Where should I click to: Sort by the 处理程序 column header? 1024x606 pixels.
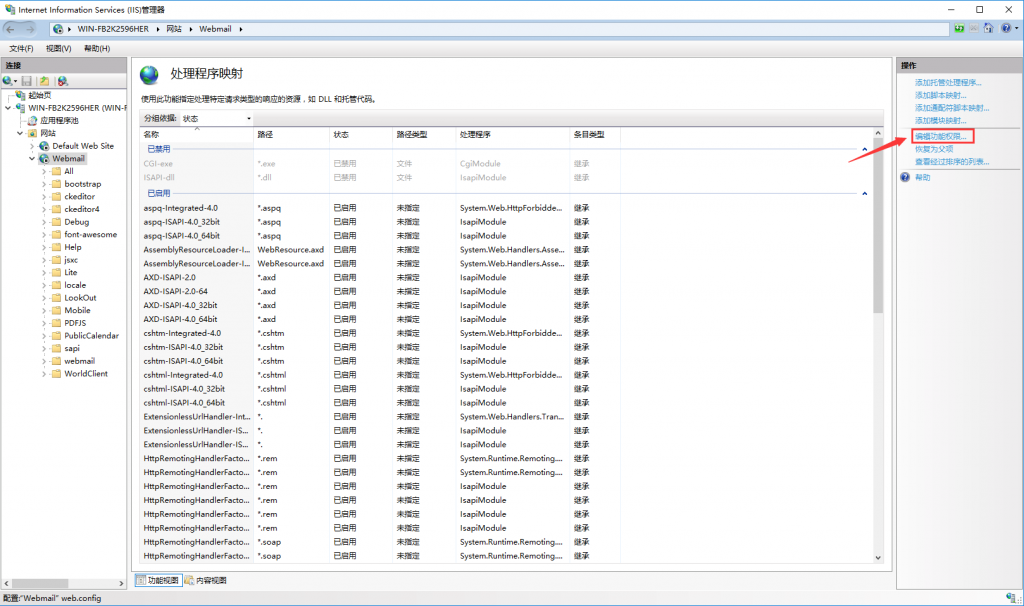[513, 135]
